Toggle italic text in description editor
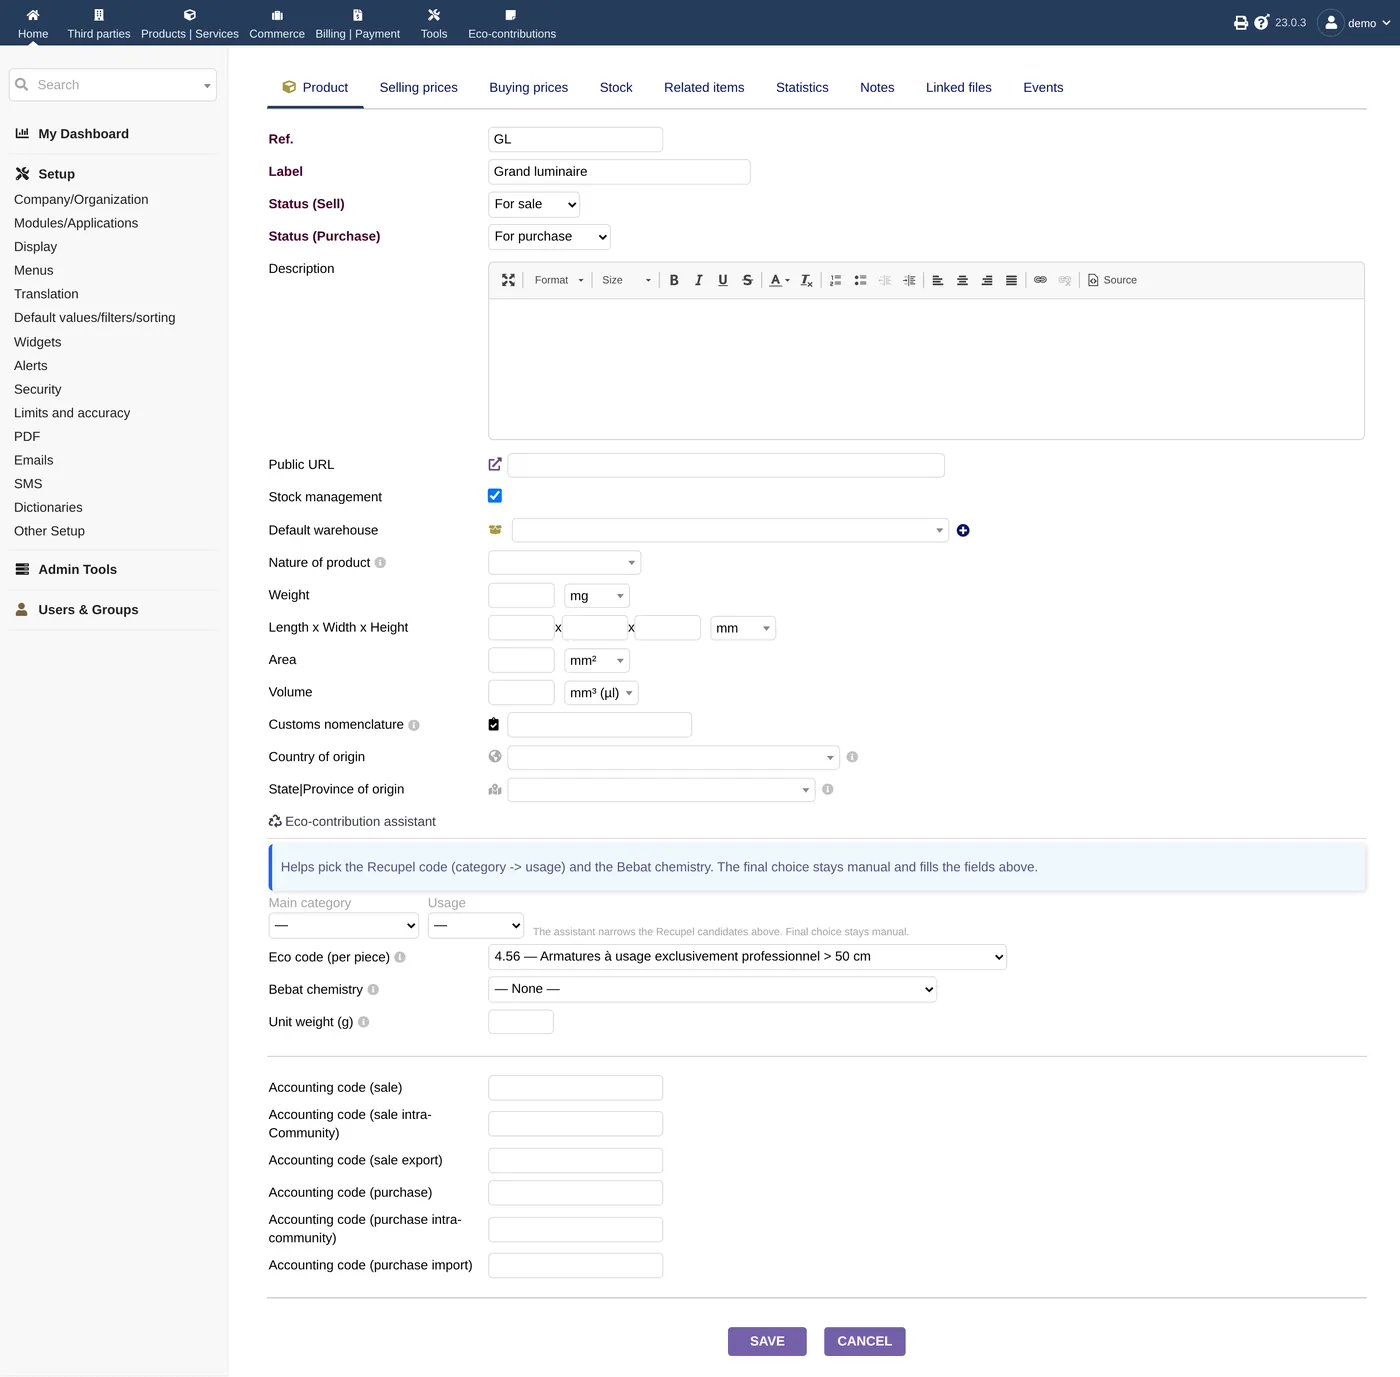 698,280
